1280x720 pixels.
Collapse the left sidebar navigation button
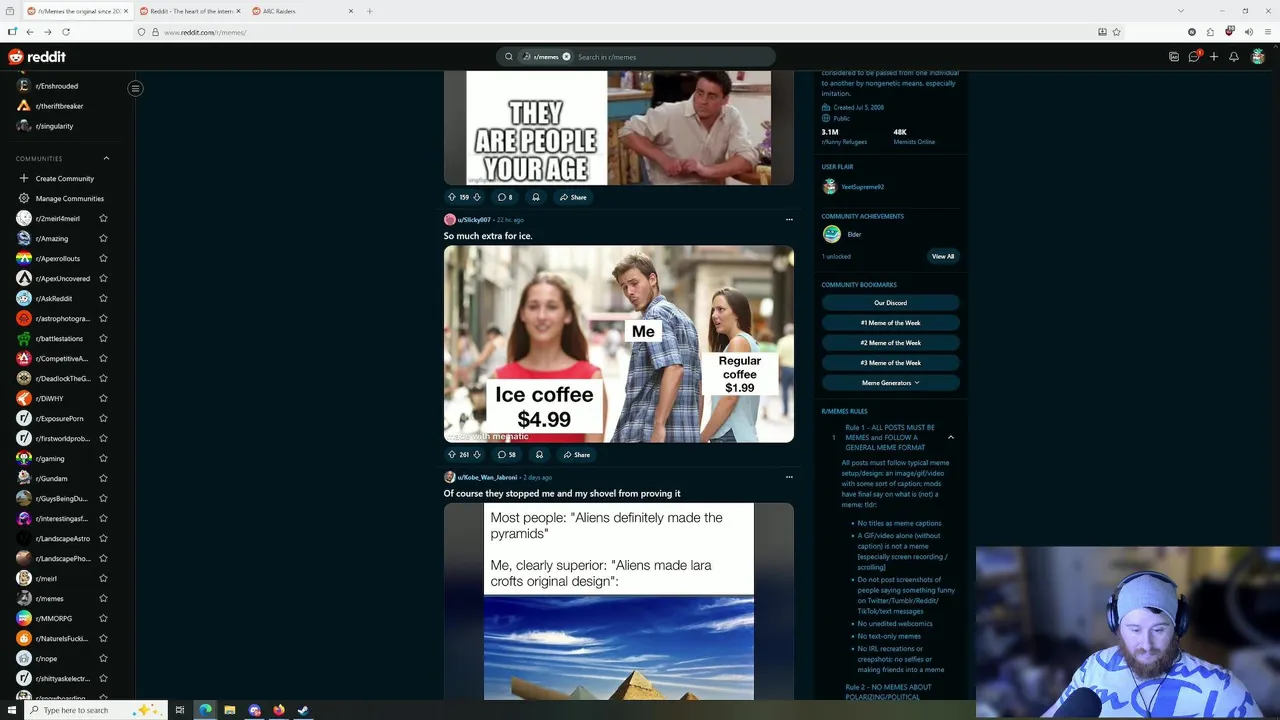tap(135, 88)
